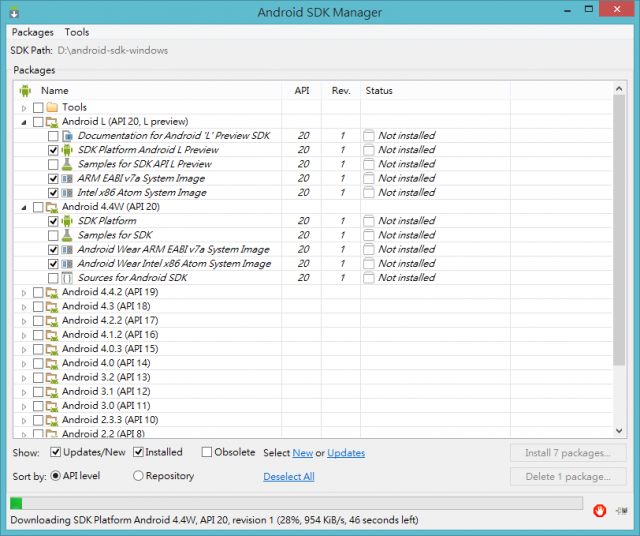Click the Android 4.0.3 (API 15) folder icon
This screenshot has height=536, width=640.
(52, 349)
